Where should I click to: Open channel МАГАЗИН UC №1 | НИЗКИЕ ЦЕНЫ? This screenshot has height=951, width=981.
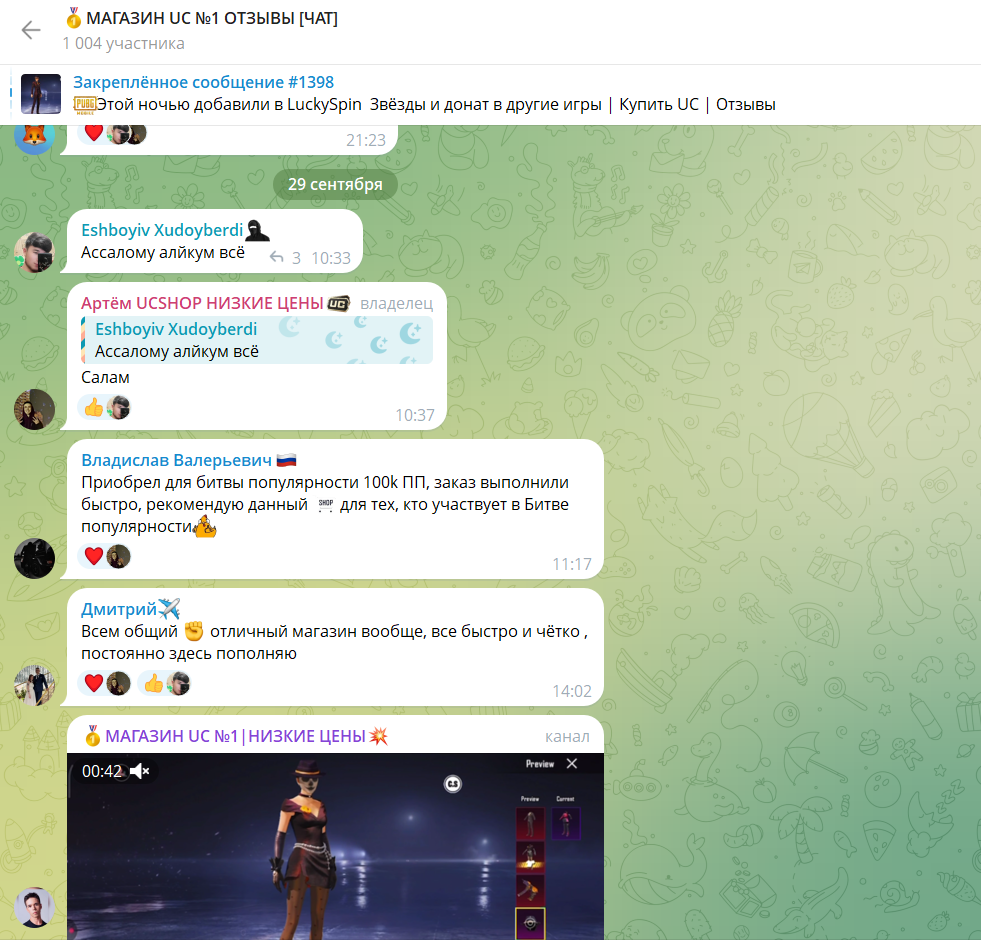[235, 736]
